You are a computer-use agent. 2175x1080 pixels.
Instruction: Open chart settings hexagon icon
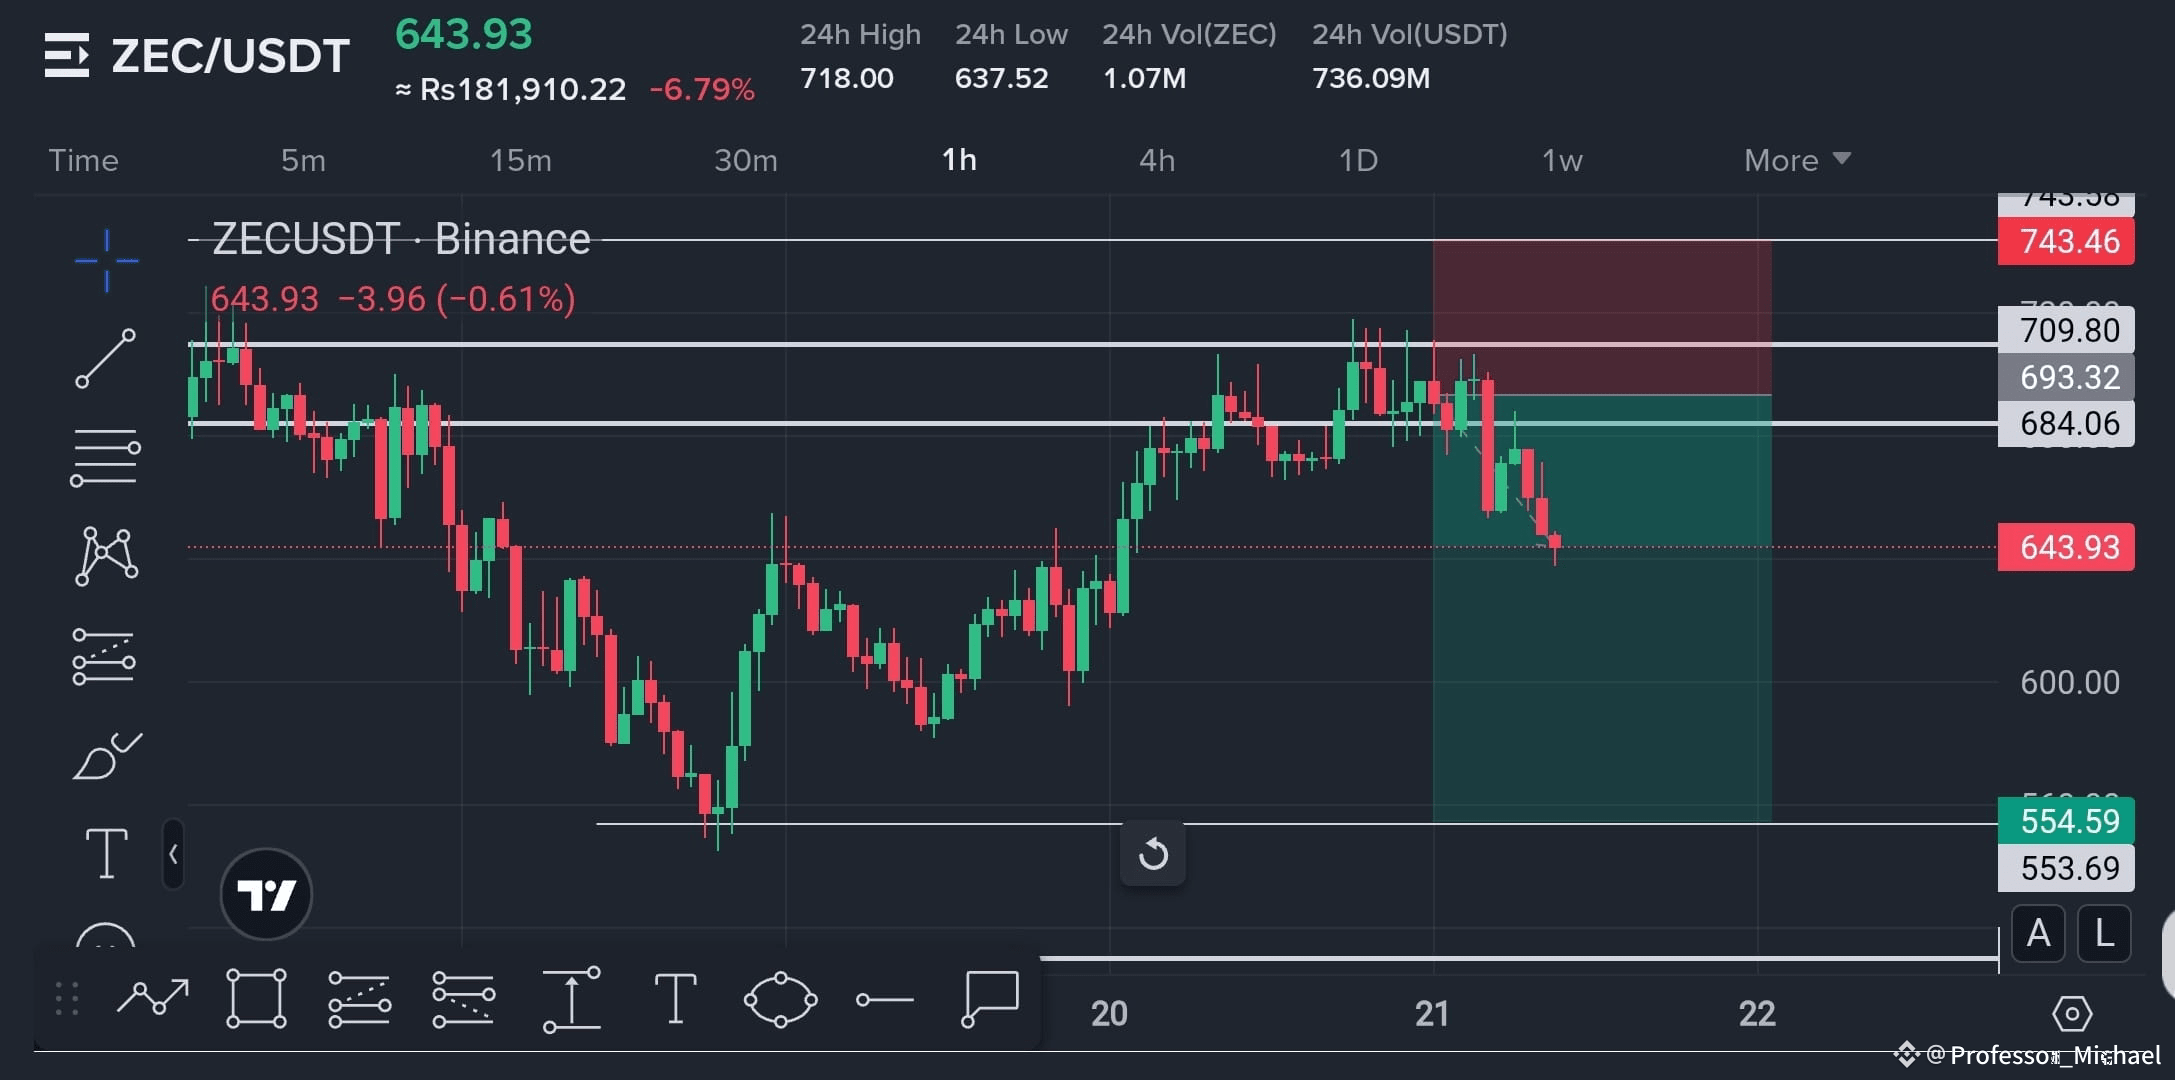click(x=2071, y=1014)
